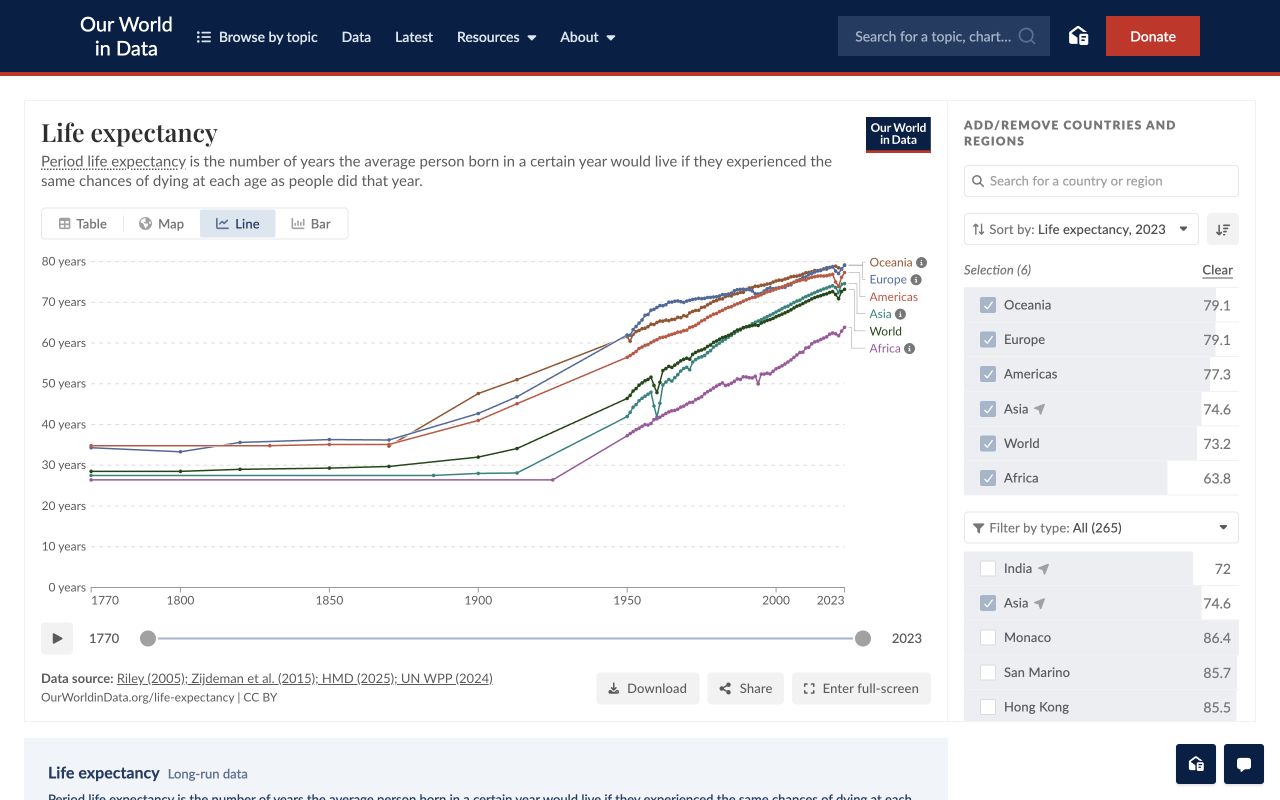The image size is (1280, 800).
Task: Click the Share button
Action: tap(746, 688)
